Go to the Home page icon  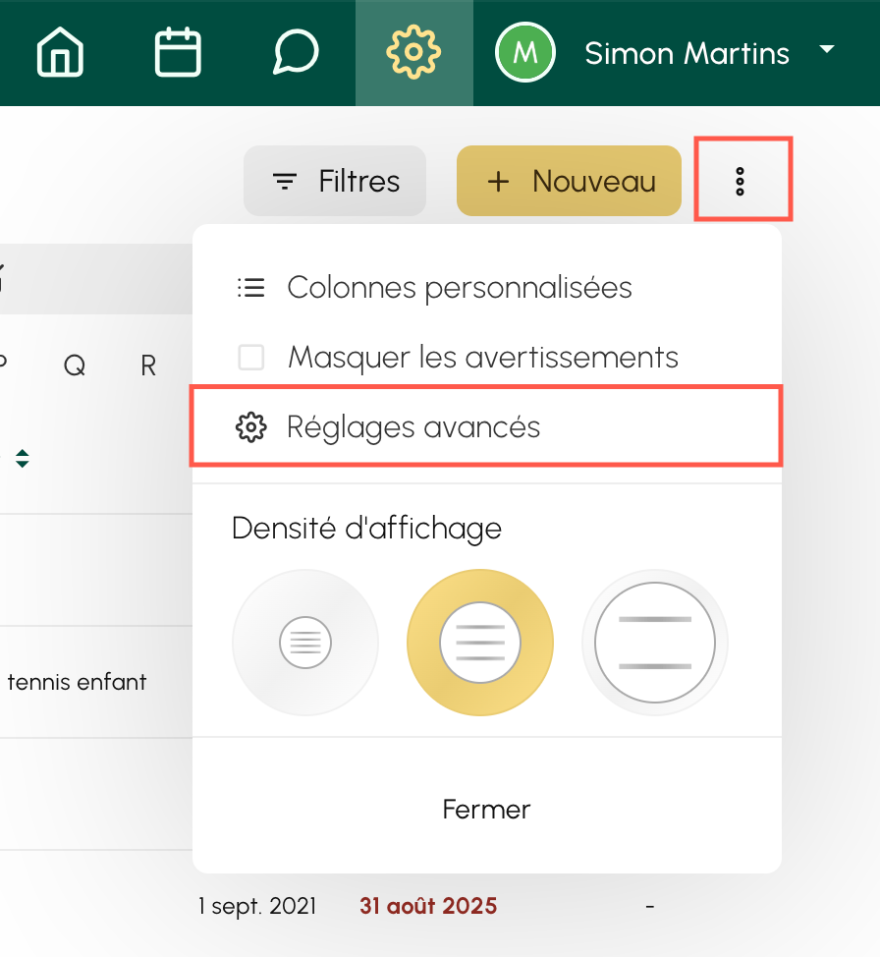[x=60, y=52]
